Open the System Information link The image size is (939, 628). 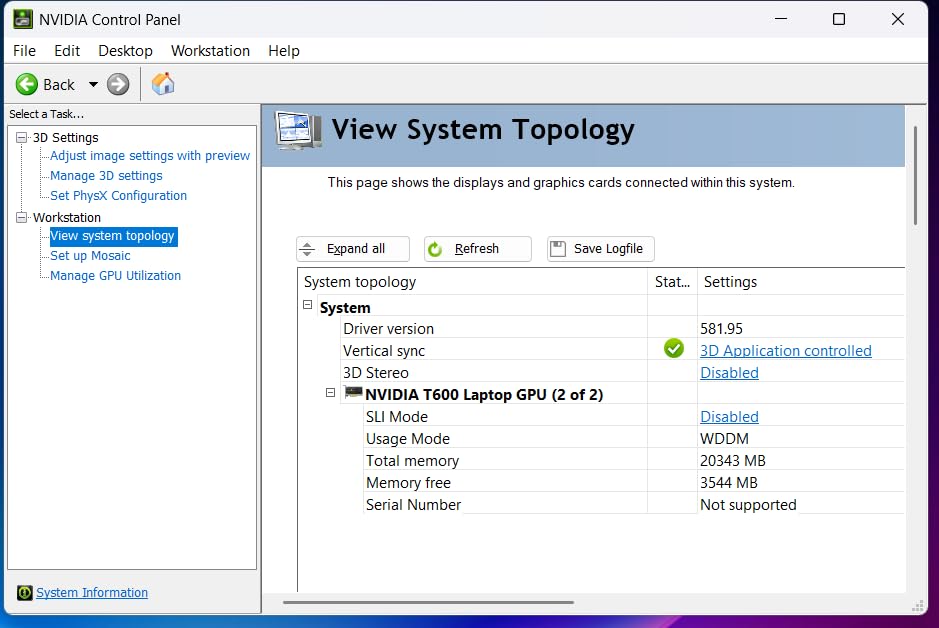[92, 593]
